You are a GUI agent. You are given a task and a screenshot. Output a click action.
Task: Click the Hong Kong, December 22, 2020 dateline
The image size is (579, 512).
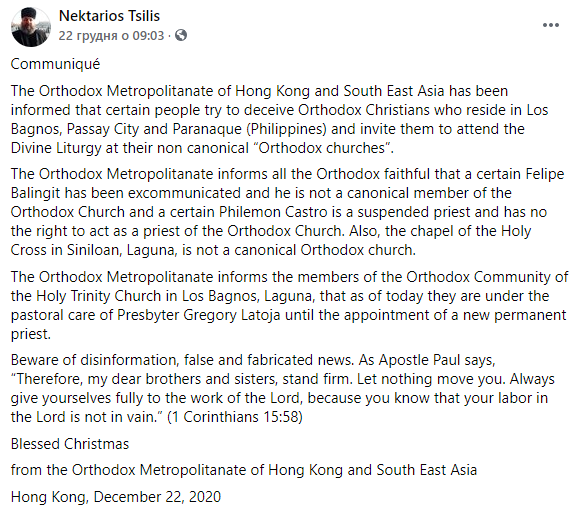[116, 497]
